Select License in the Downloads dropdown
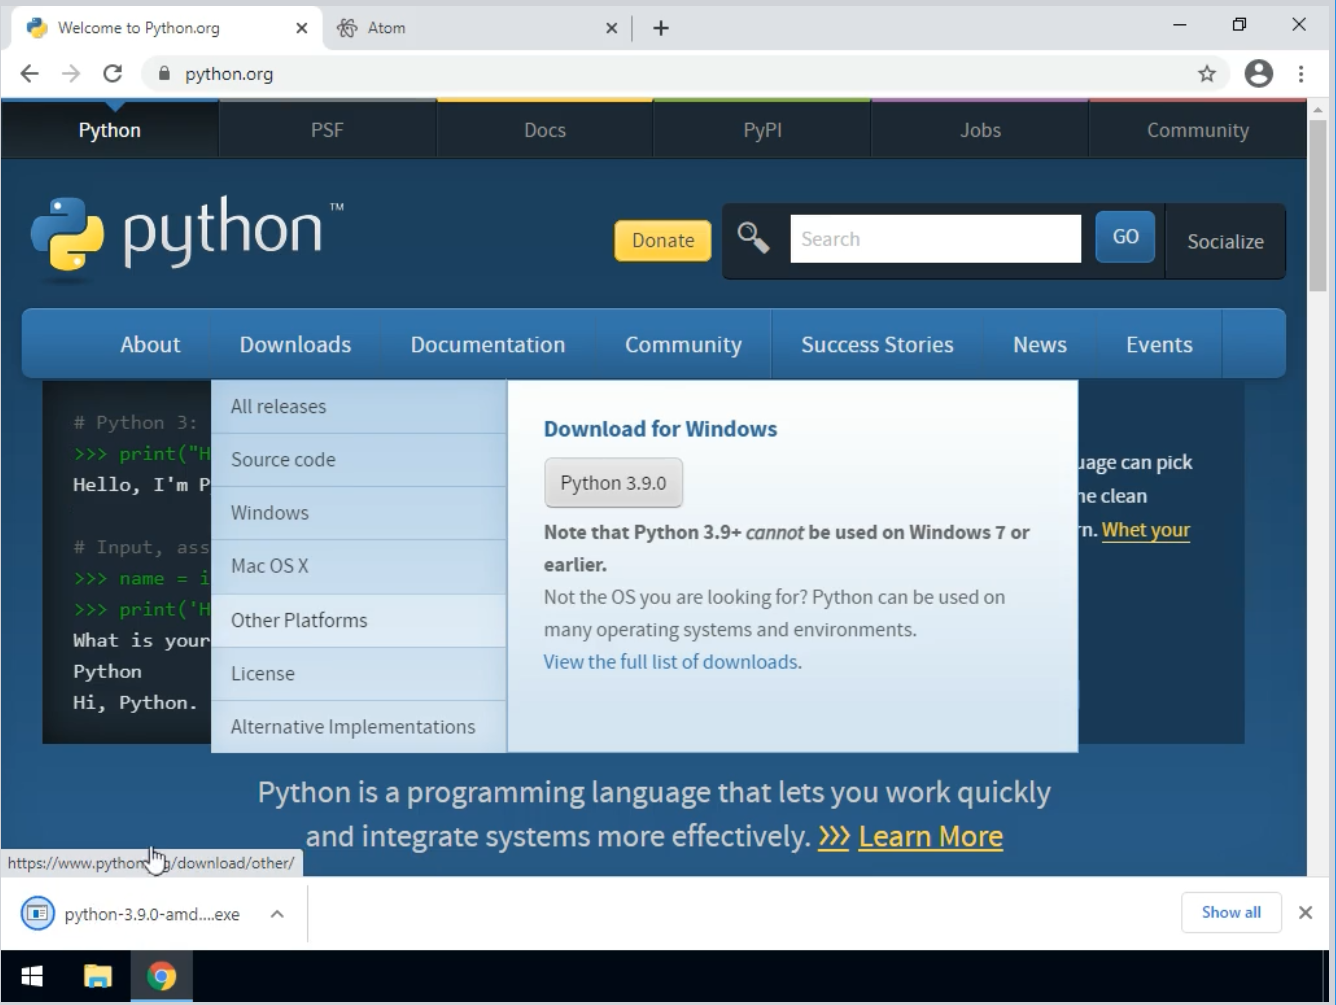The height and width of the screenshot is (1005, 1336). pos(359,673)
